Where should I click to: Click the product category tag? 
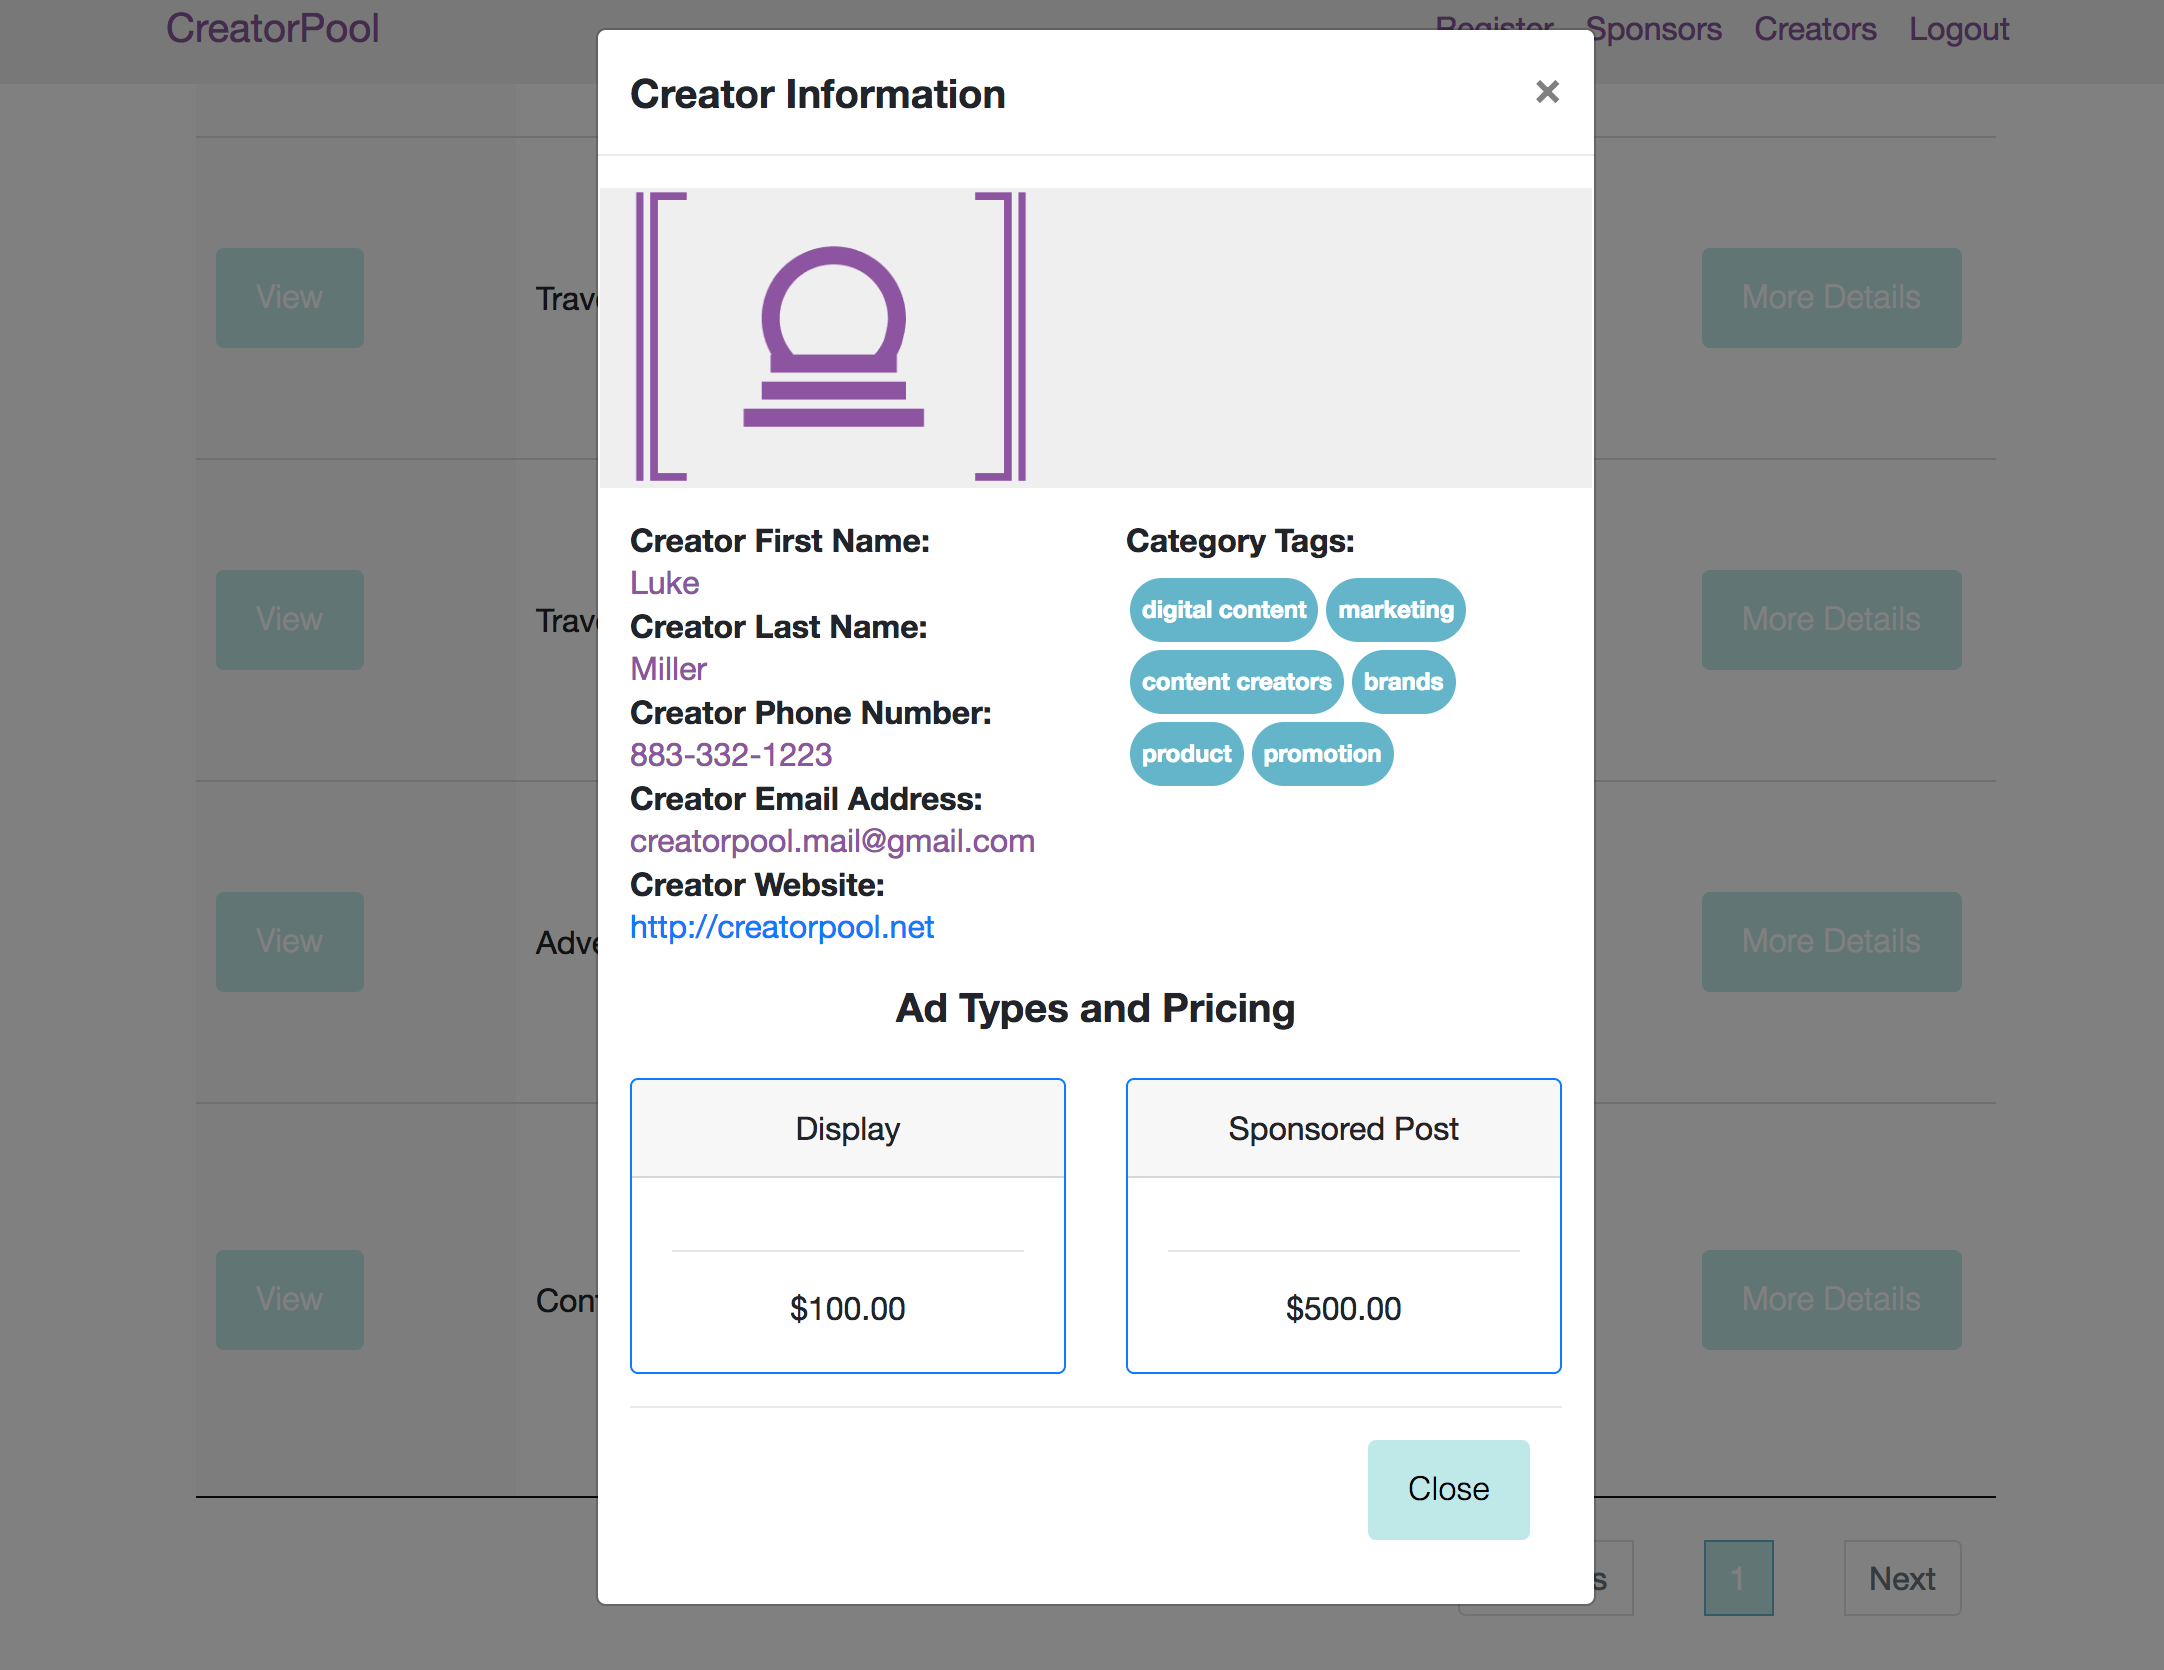[1186, 754]
